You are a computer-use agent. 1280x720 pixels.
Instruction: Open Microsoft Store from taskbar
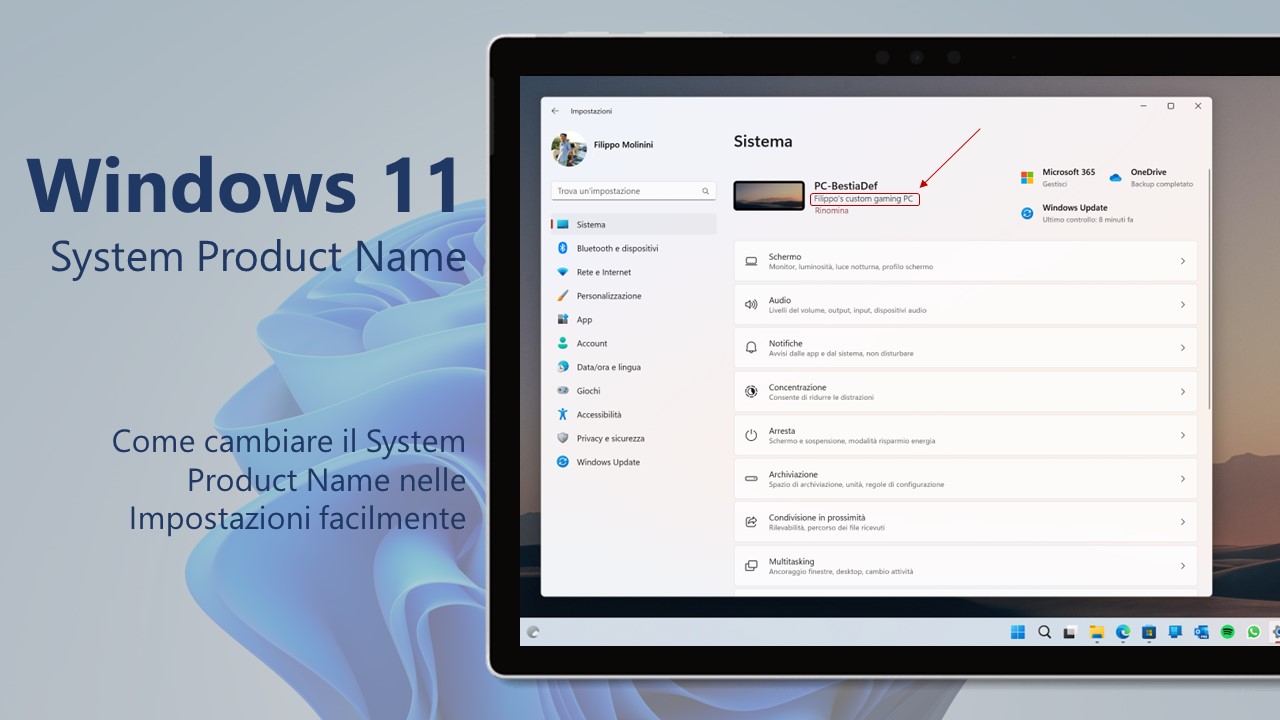1149,632
